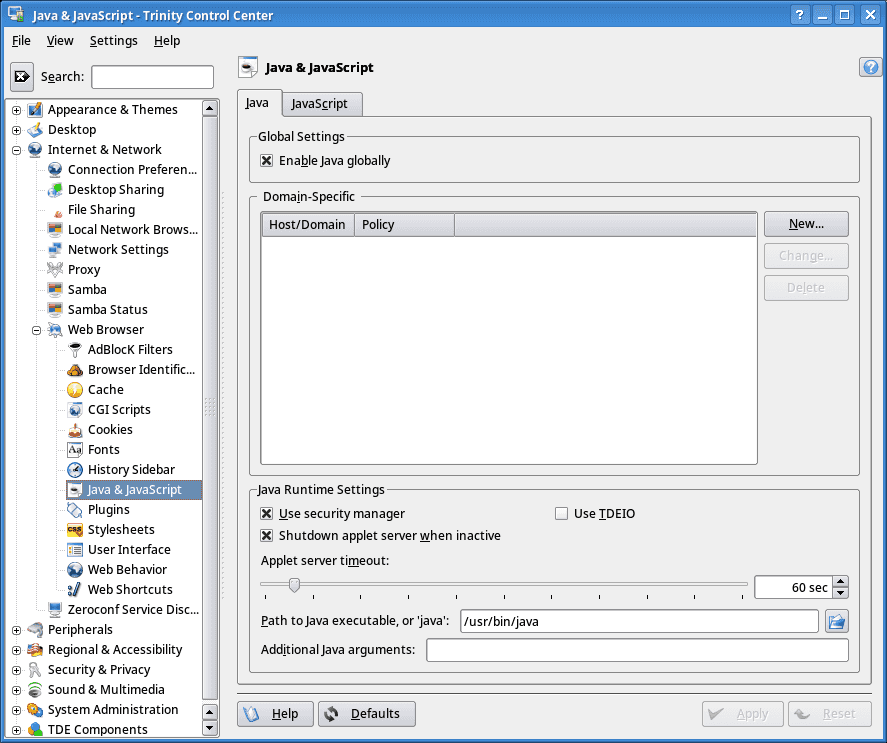Open the Settings menu
Image resolution: width=887 pixels, height=743 pixels.
[114, 41]
